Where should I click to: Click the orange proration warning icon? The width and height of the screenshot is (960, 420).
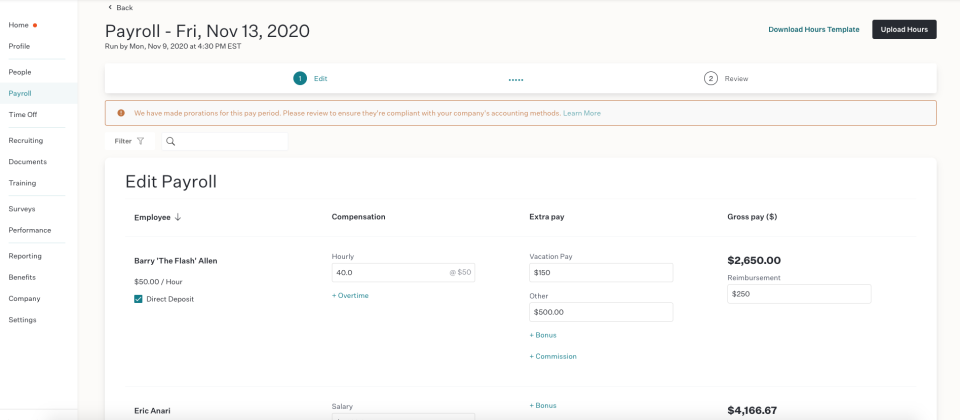(x=121, y=113)
